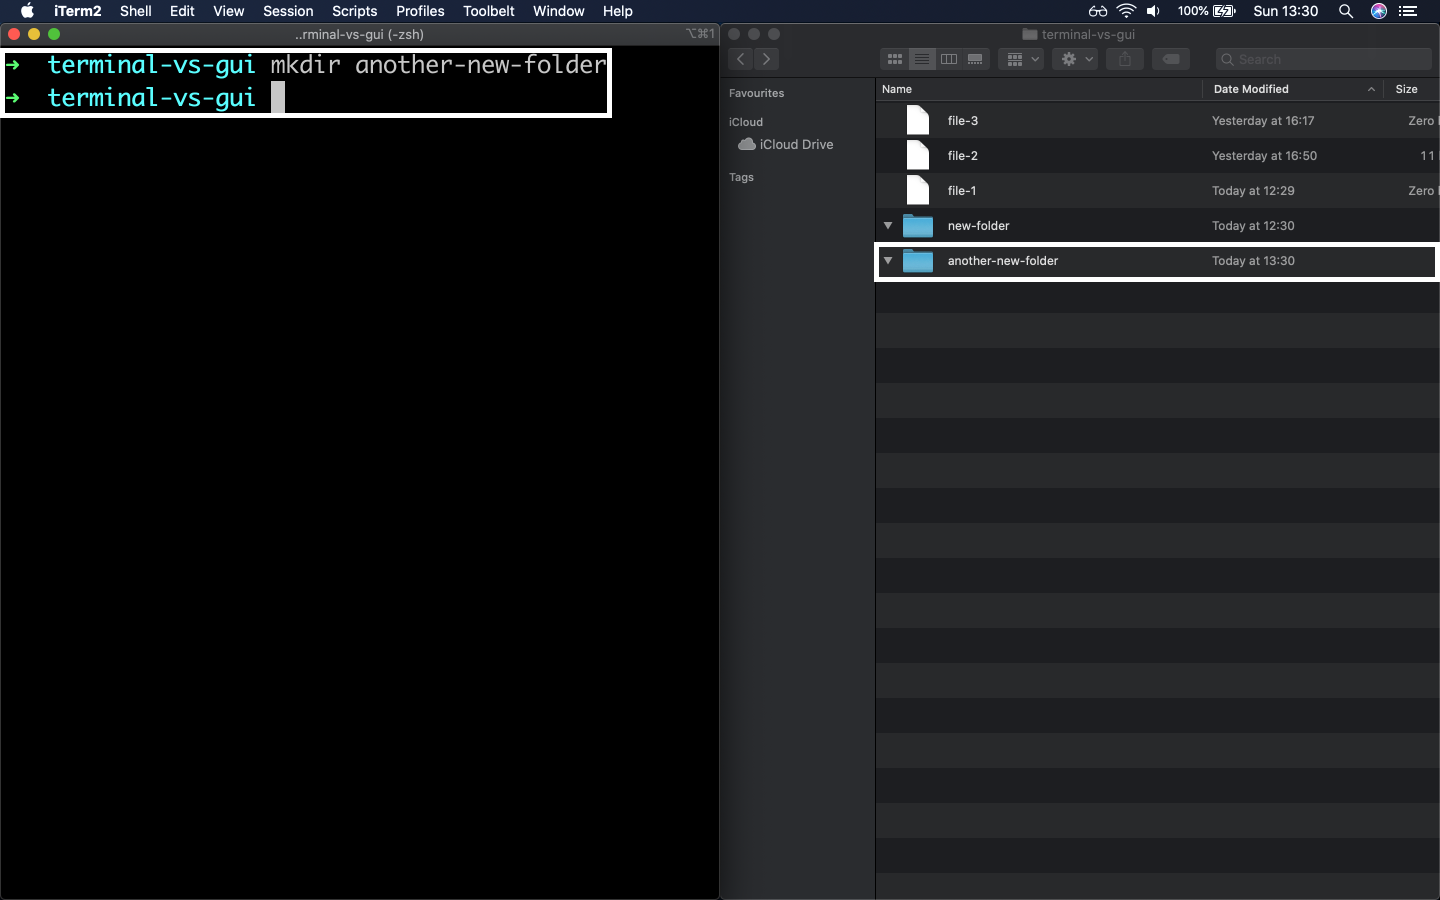Click Today at 13:30 date cell
The image size is (1440, 900).
coord(1253,261)
